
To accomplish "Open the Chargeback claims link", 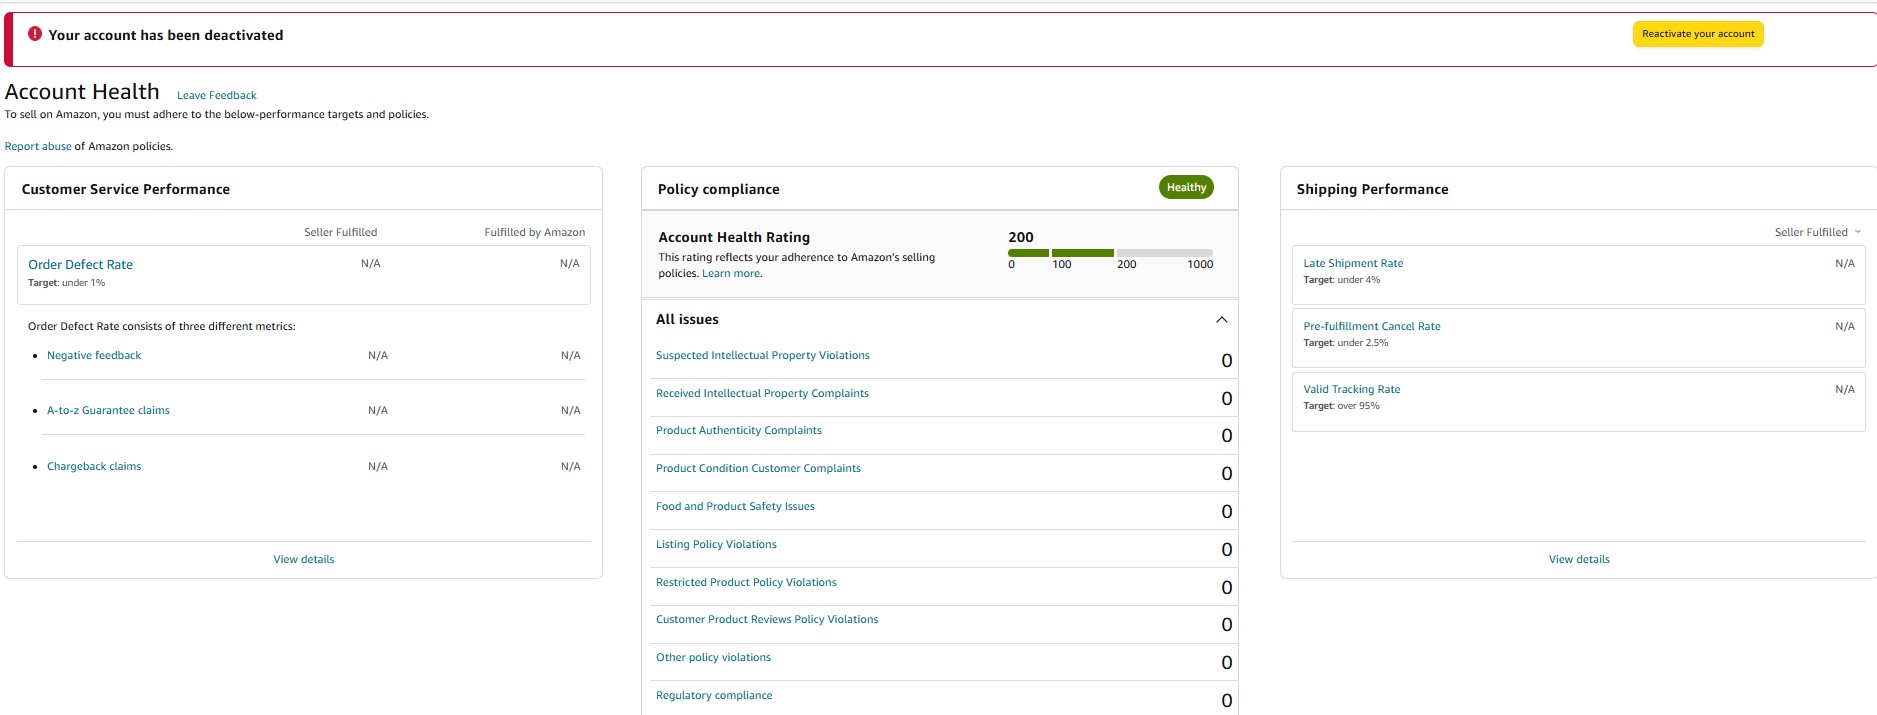I will pyautogui.click(x=94, y=466).
